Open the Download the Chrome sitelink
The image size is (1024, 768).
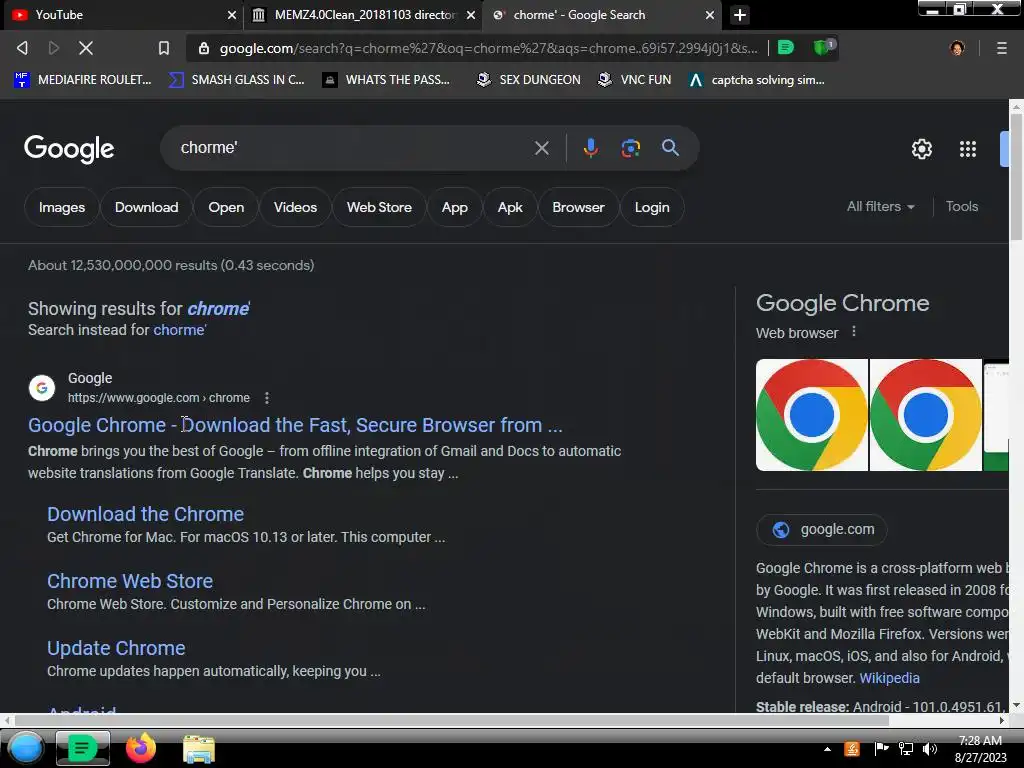click(145, 514)
